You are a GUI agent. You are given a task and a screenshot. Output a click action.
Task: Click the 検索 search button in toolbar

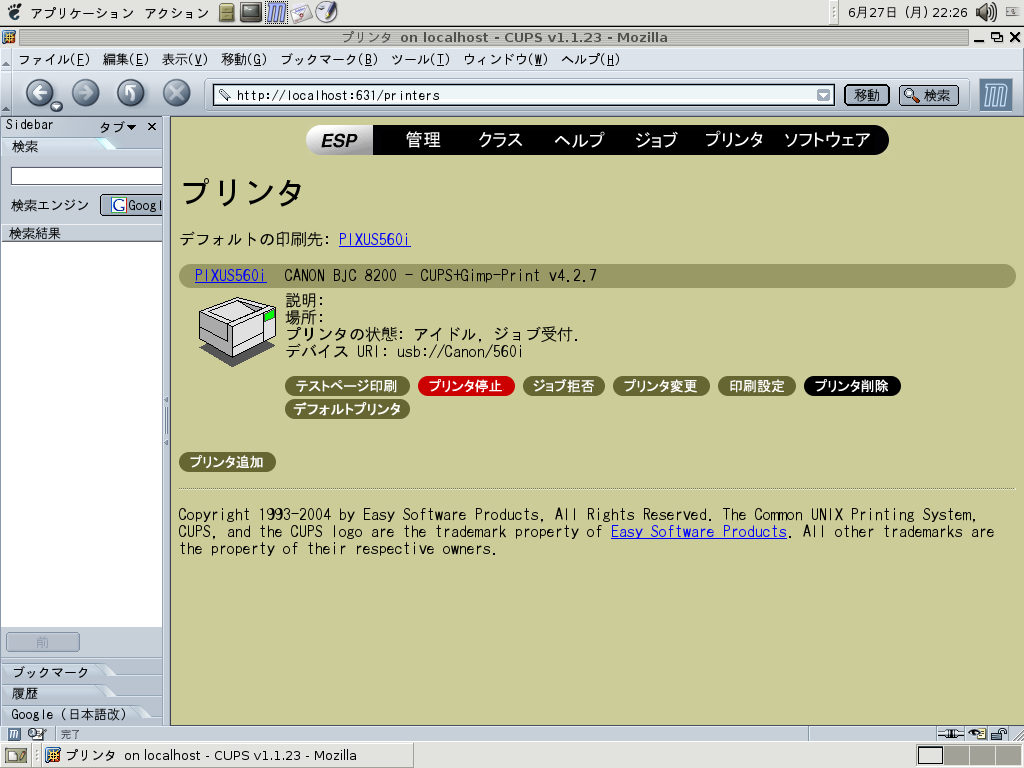coord(929,95)
